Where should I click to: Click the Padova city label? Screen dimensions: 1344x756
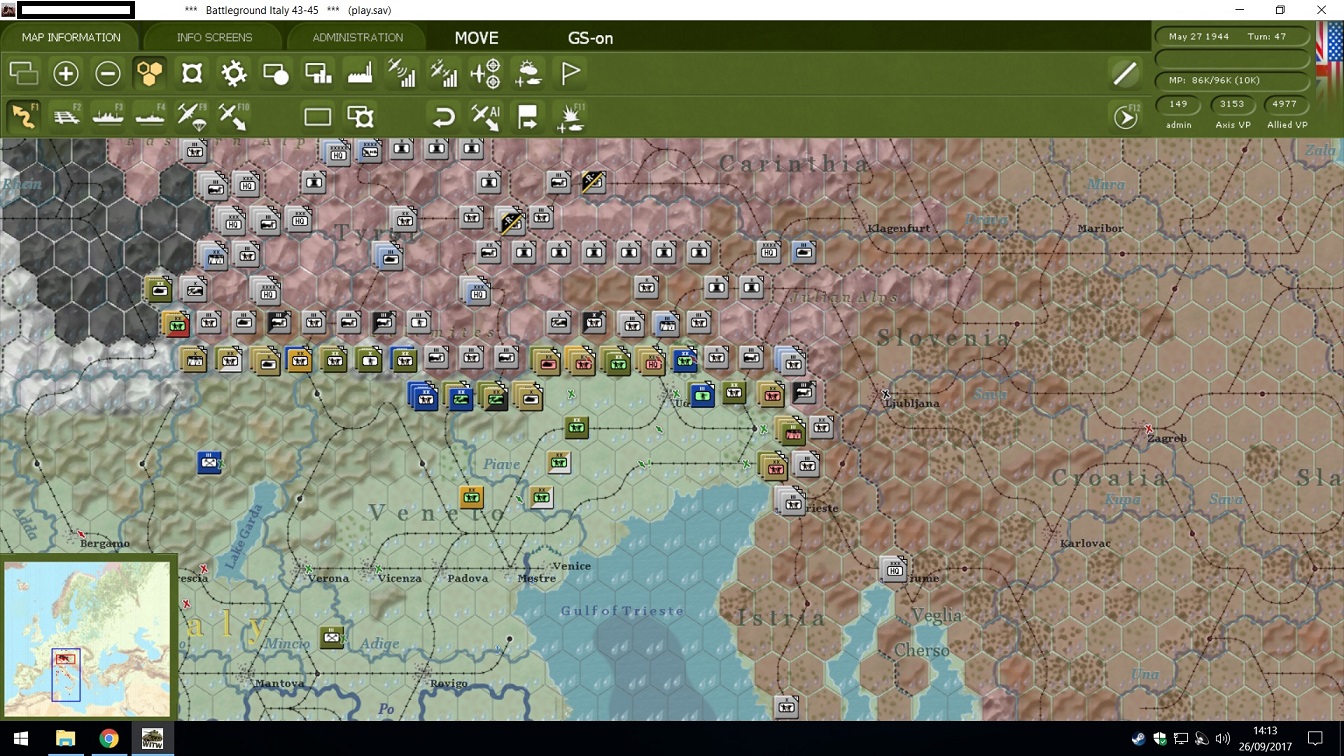pyautogui.click(x=468, y=578)
